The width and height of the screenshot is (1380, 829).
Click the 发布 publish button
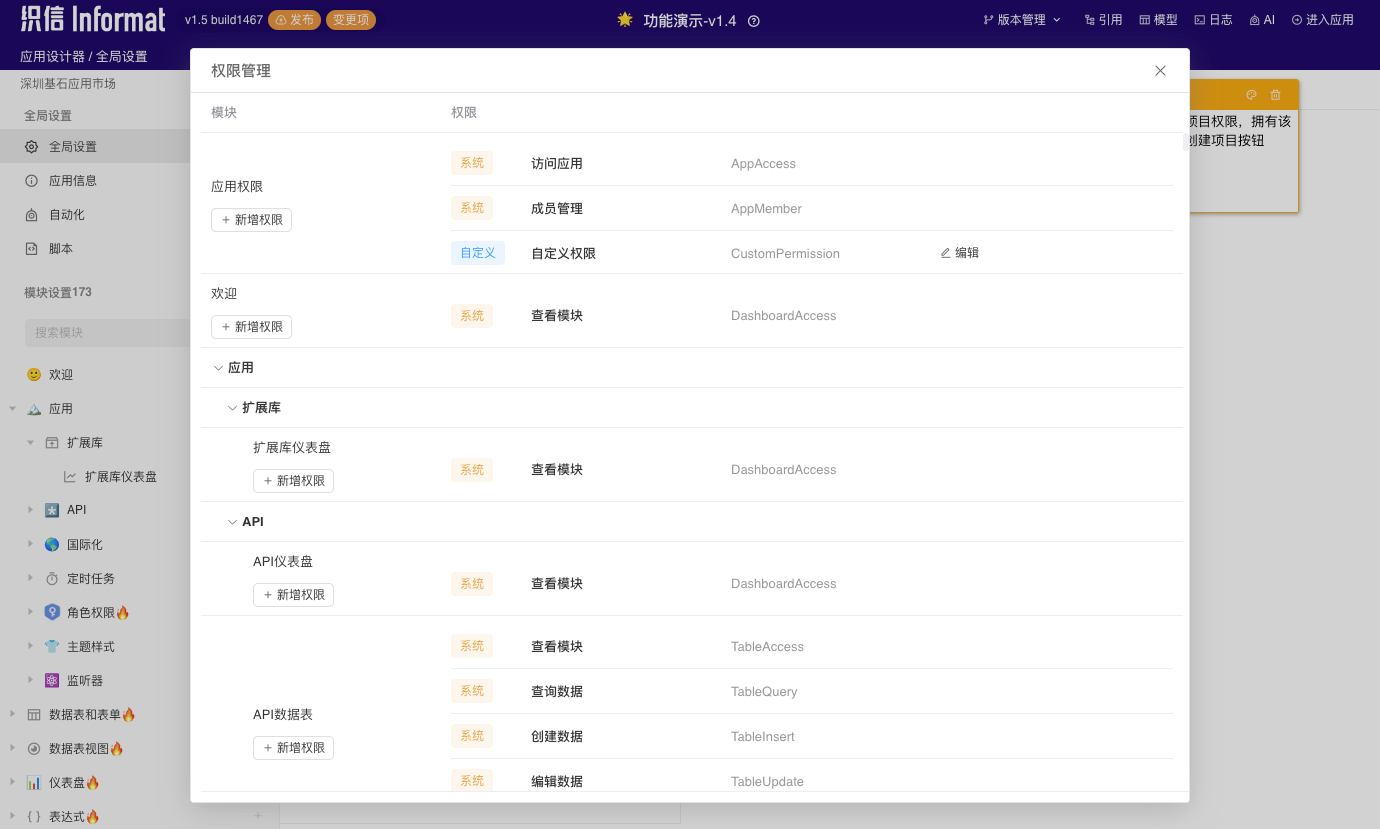pos(294,19)
